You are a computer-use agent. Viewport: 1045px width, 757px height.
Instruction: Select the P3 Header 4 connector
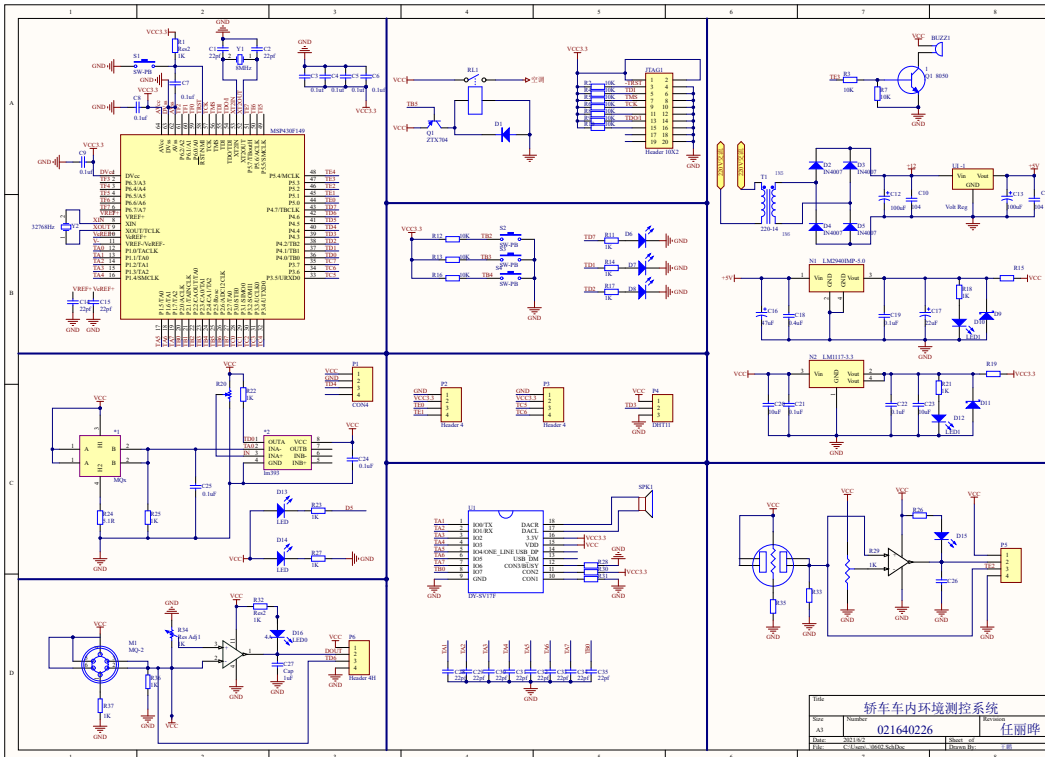click(x=554, y=404)
